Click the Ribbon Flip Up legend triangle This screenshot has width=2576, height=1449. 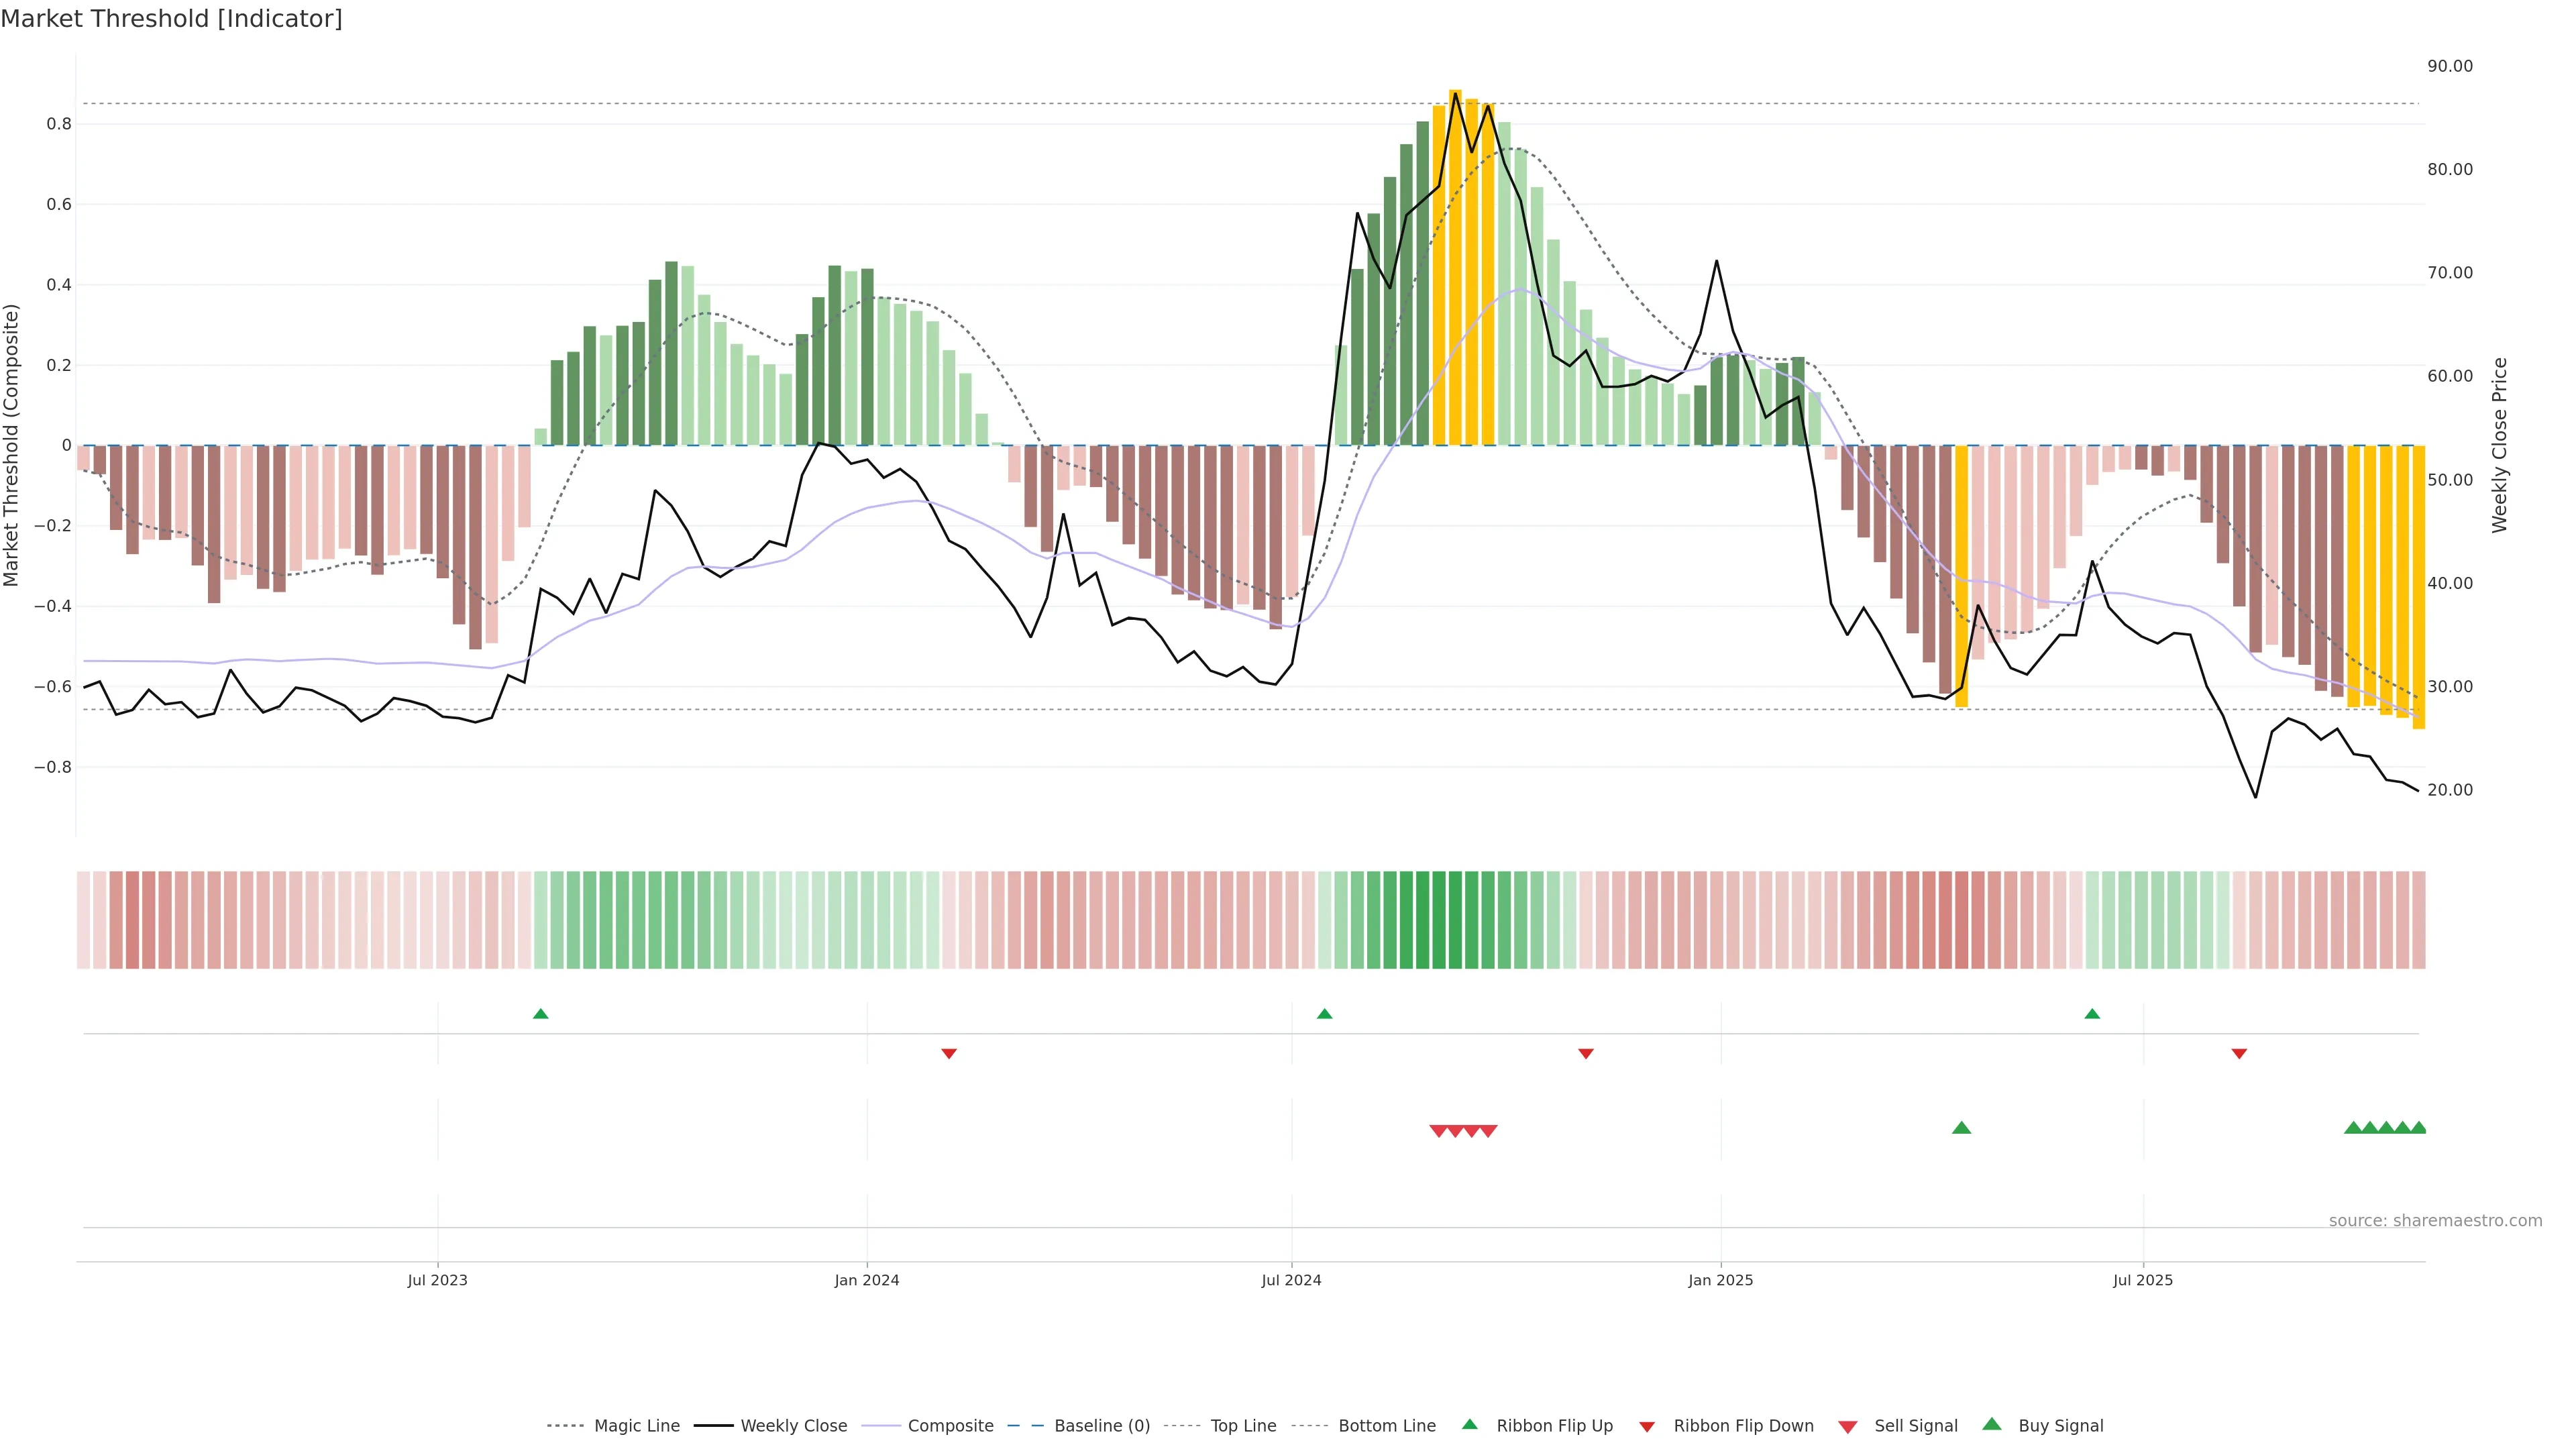[1469, 1424]
